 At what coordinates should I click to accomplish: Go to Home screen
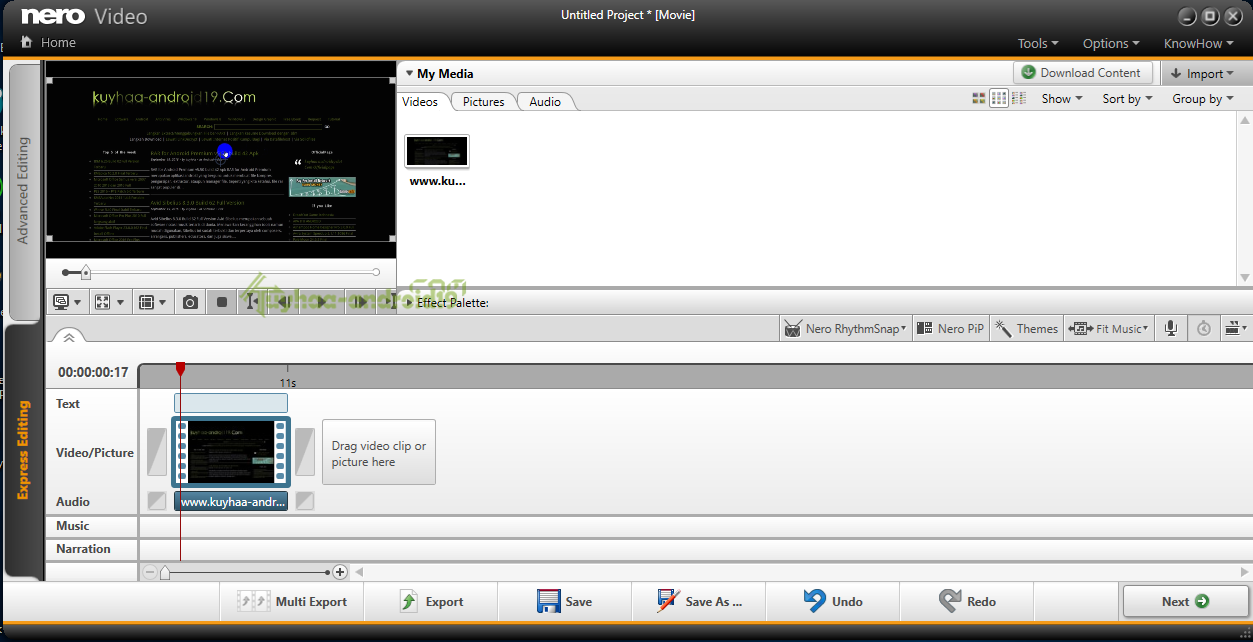click(49, 43)
